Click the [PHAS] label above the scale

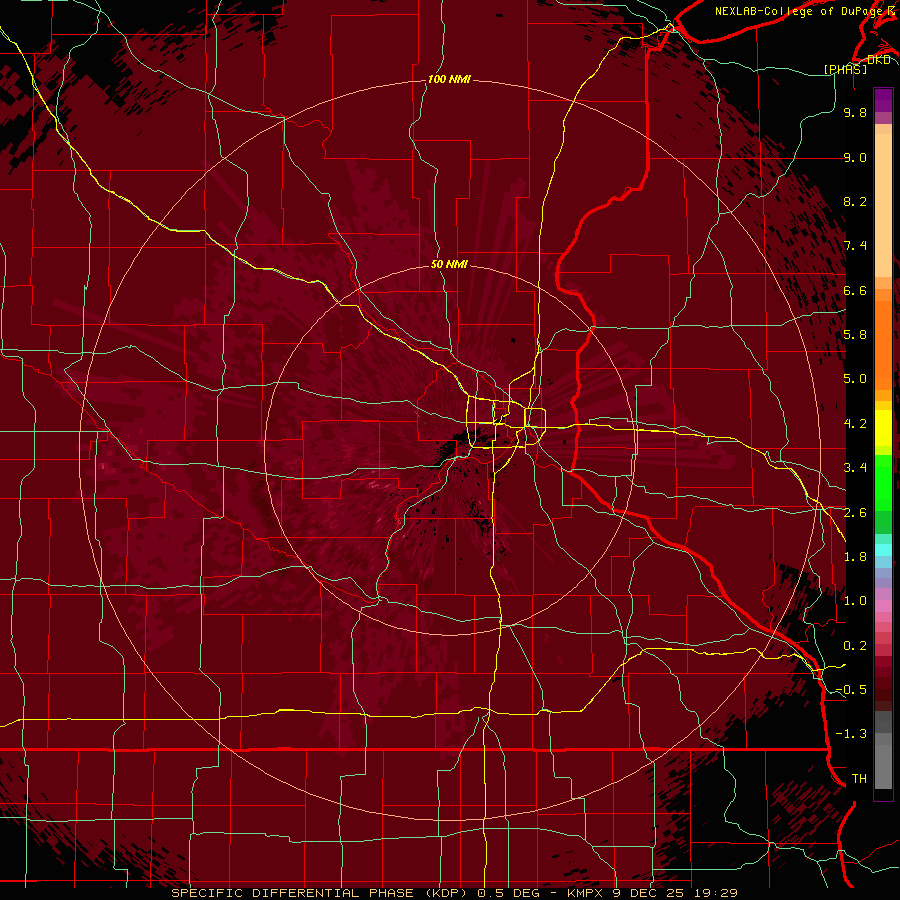click(845, 69)
